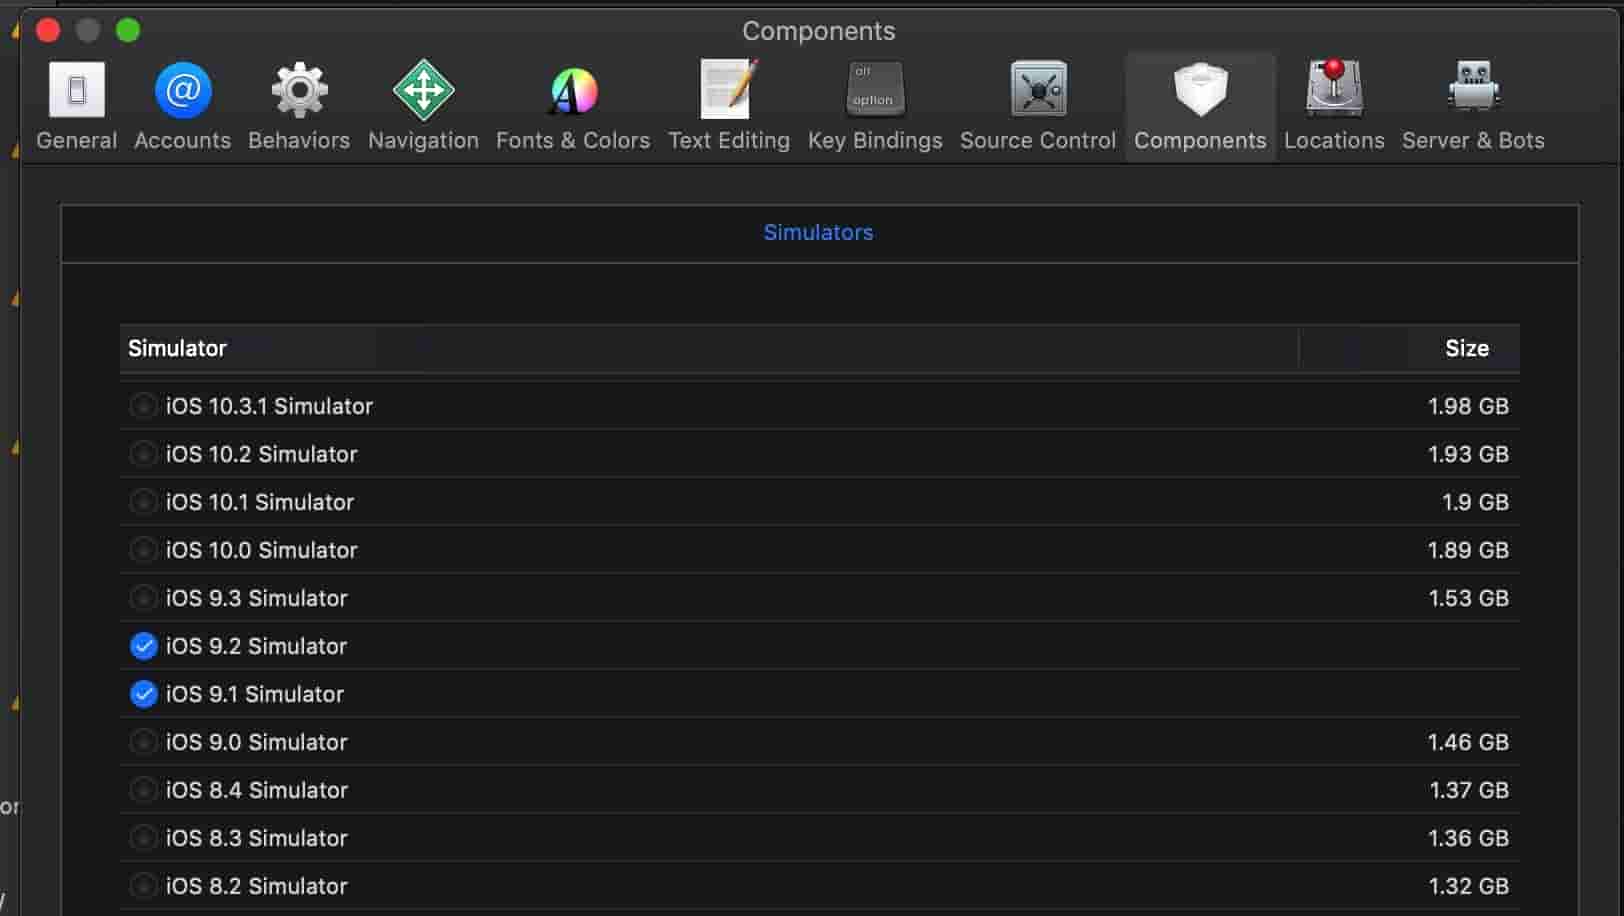Click the 1.98 GB size value
1624x916 pixels.
click(x=1468, y=406)
